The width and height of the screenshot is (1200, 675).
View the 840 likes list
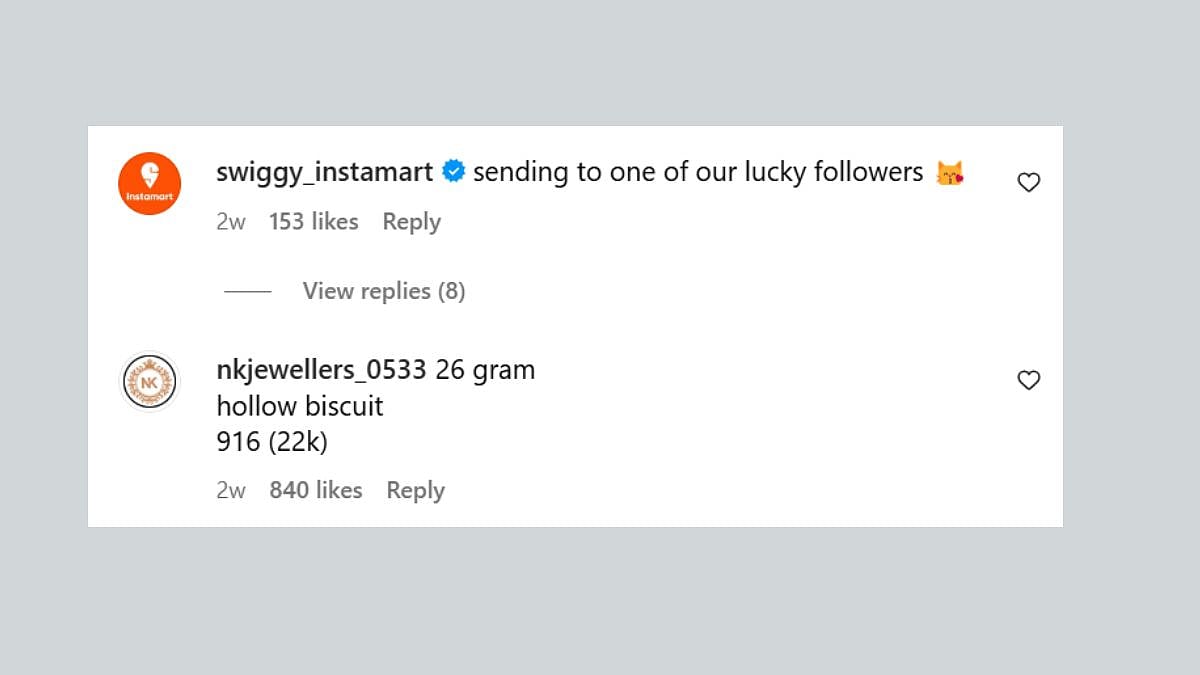315,490
